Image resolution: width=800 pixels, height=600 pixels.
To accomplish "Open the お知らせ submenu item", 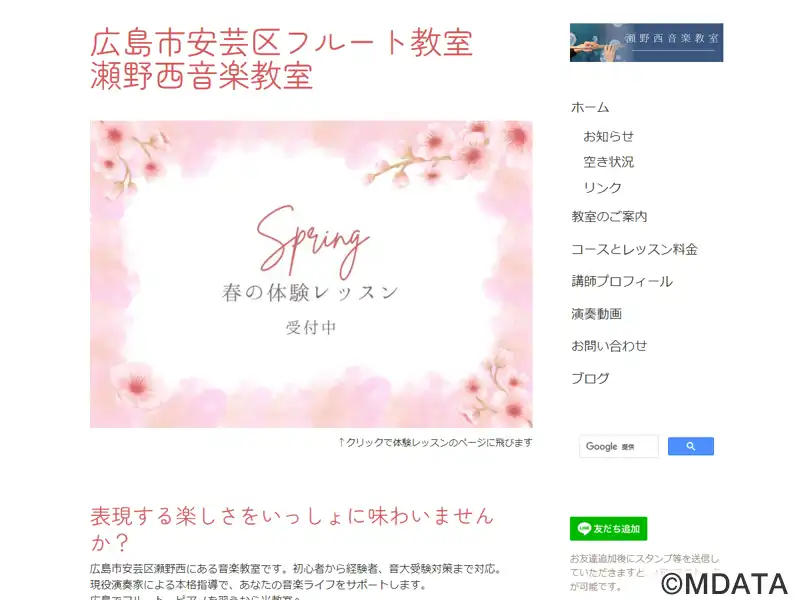I will 608,137.
